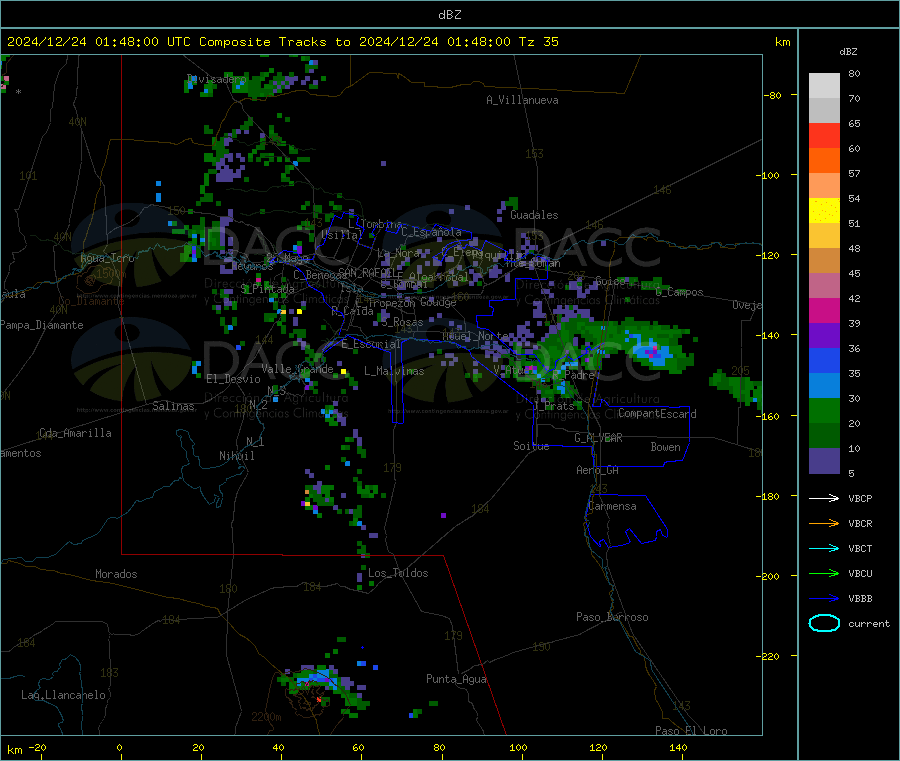Click the cyan VBCT arrow legend icon
Screen dimensions: 900x761
(x=824, y=549)
